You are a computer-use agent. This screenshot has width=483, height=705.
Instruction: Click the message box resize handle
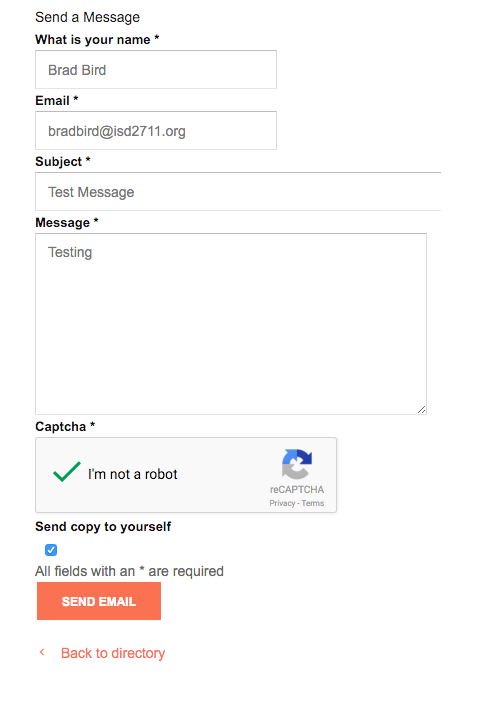tap(421, 409)
